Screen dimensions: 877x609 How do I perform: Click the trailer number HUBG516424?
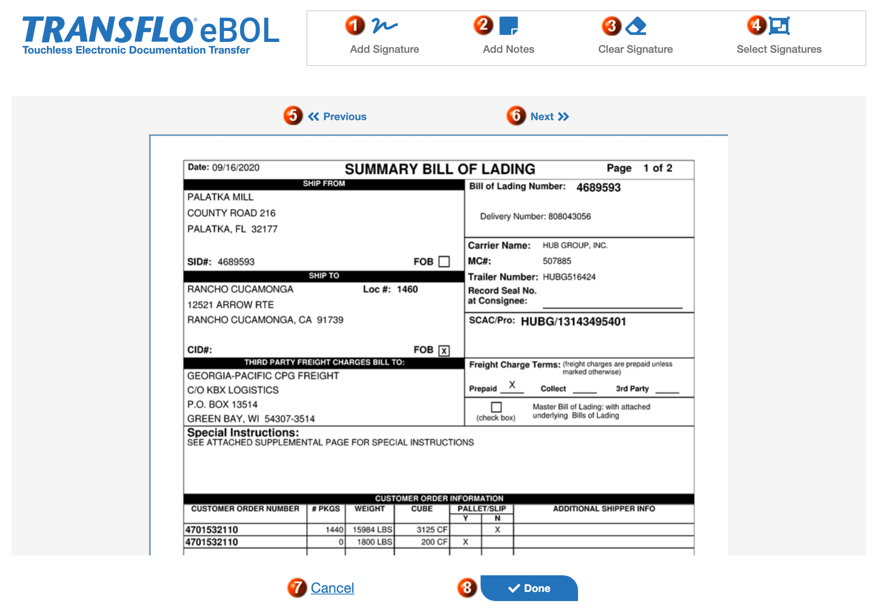[569, 277]
